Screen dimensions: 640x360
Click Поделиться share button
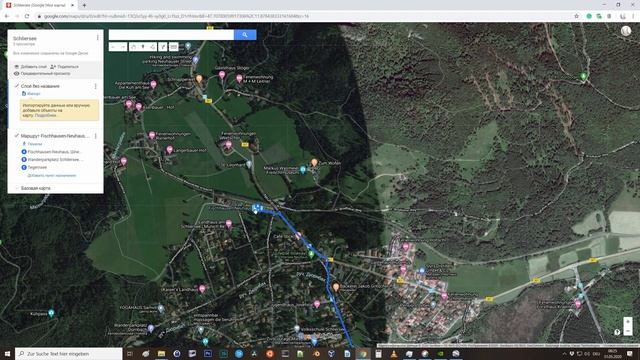(x=64, y=67)
